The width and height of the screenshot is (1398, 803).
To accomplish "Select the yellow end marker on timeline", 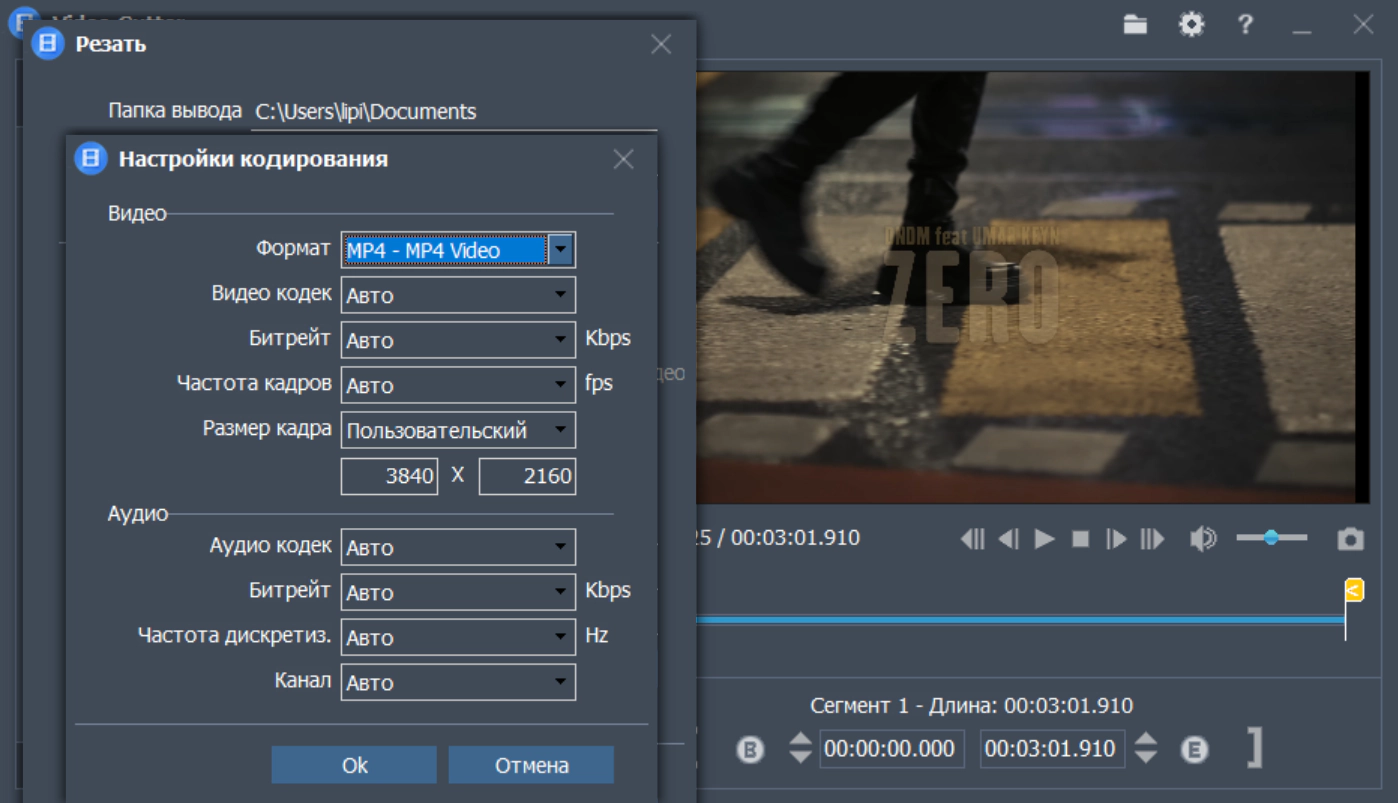I will pos(1353,590).
